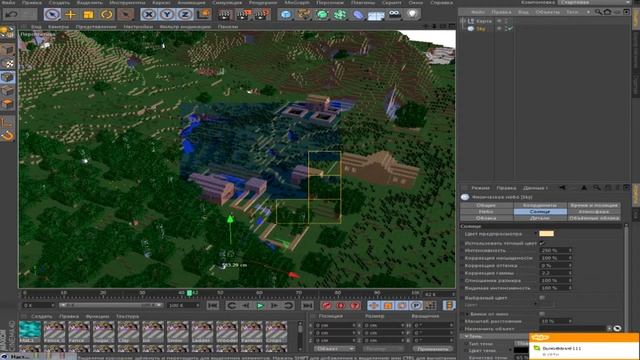The height and width of the screenshot is (360, 640).
Task: Click the green Subdivision Surface generator icon
Action: coord(322,15)
